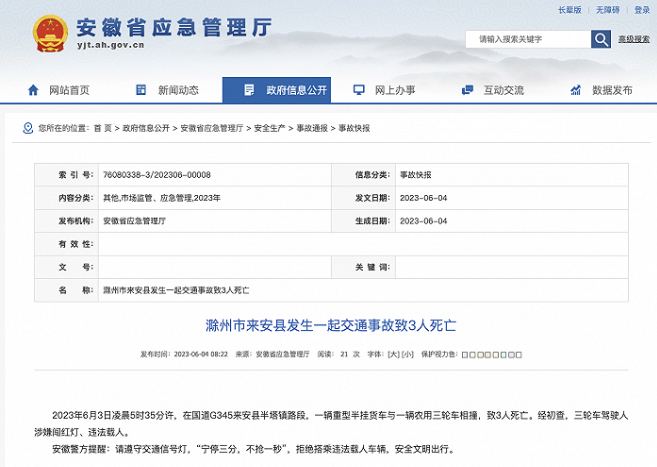Viewport: 657px width, 467px height.
Task: Open the 无障碍 accessibility link
Action: 608,10
